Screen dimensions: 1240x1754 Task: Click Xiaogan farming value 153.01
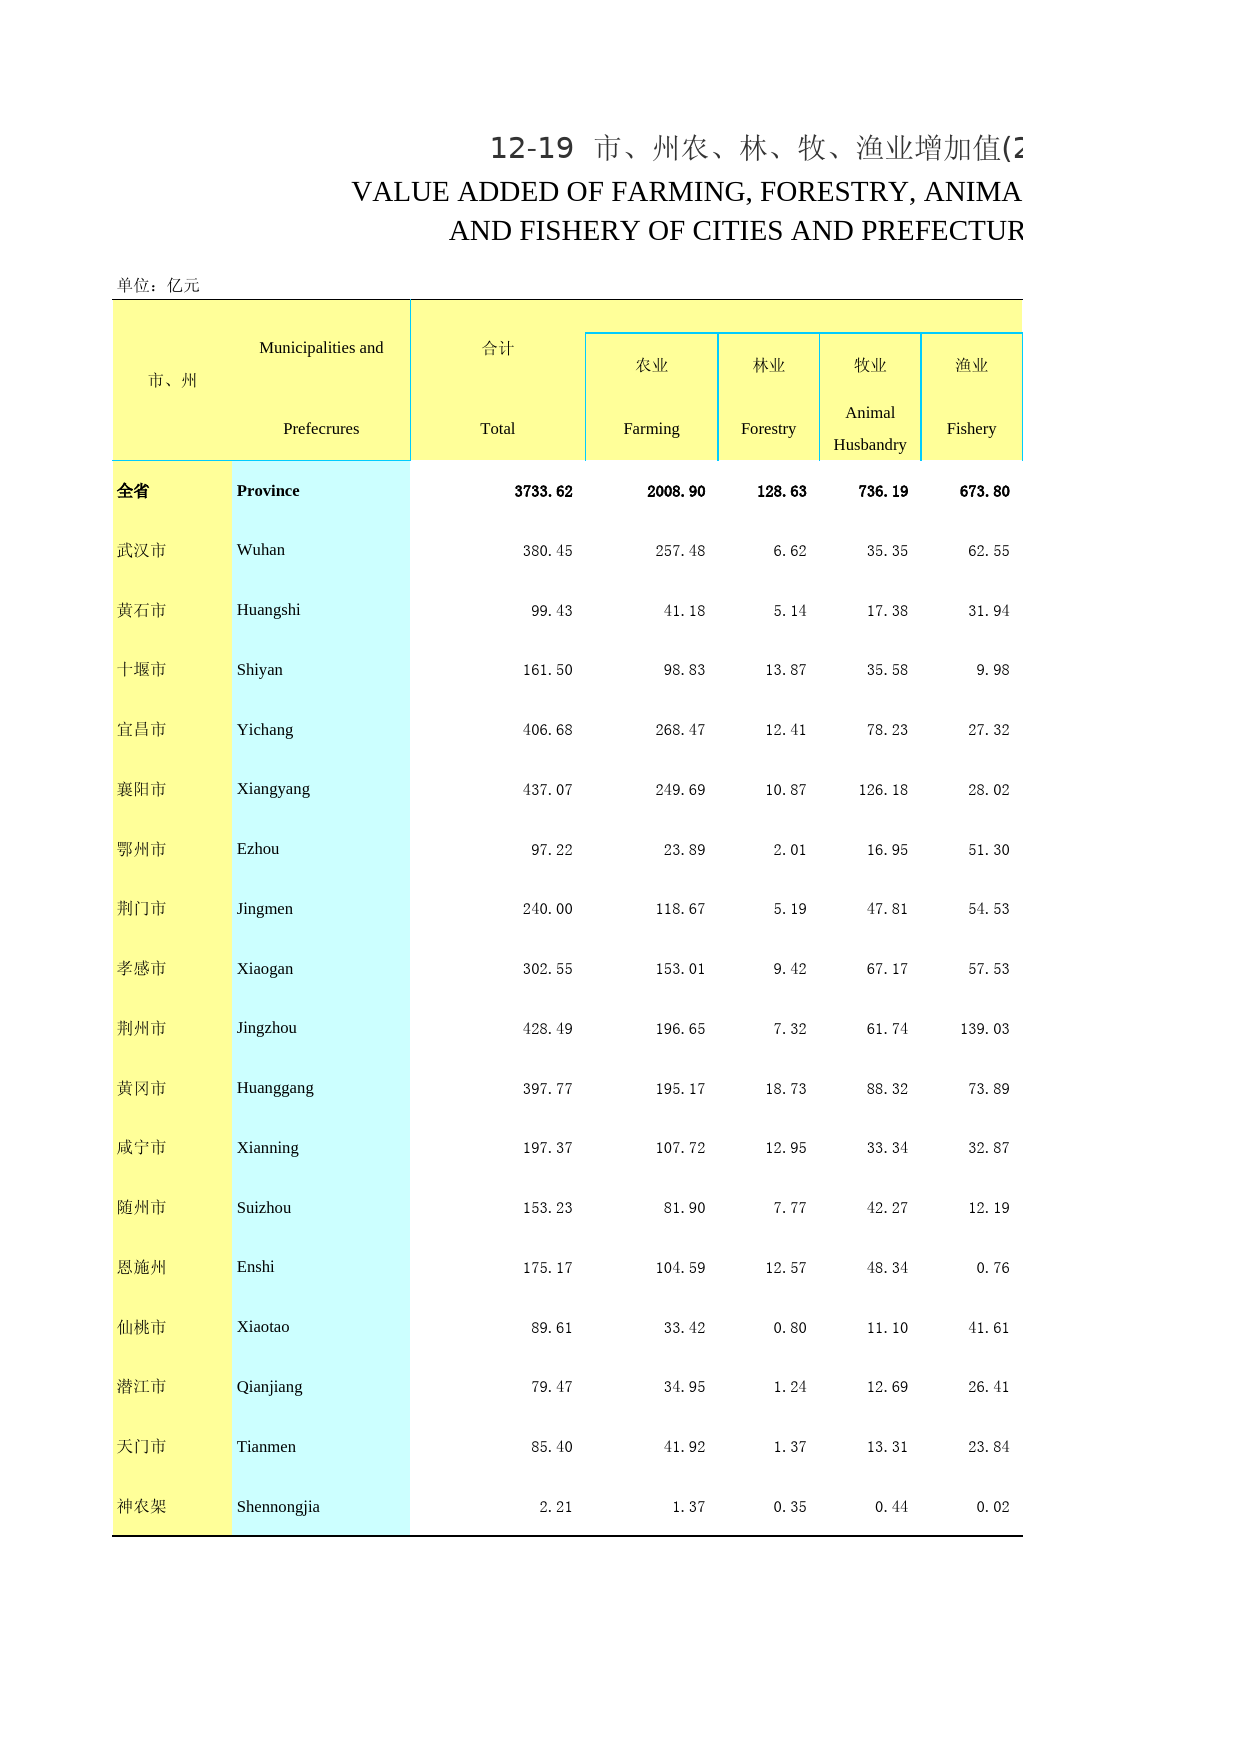pyautogui.click(x=680, y=969)
